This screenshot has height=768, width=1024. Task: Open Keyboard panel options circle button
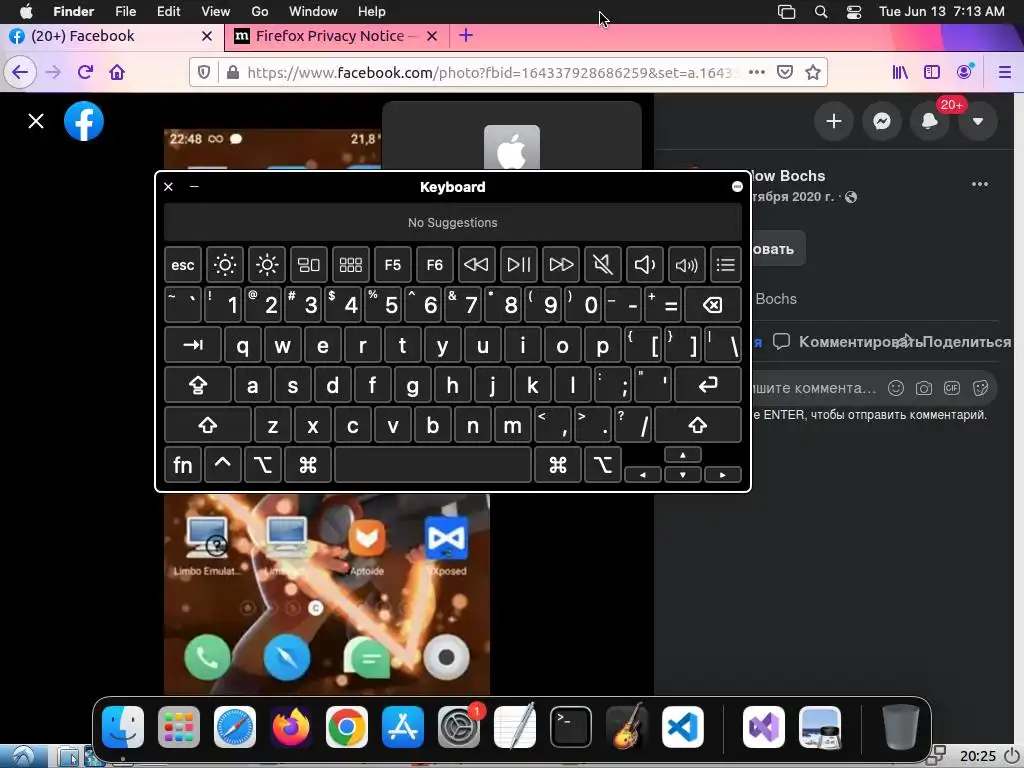pyautogui.click(x=737, y=187)
